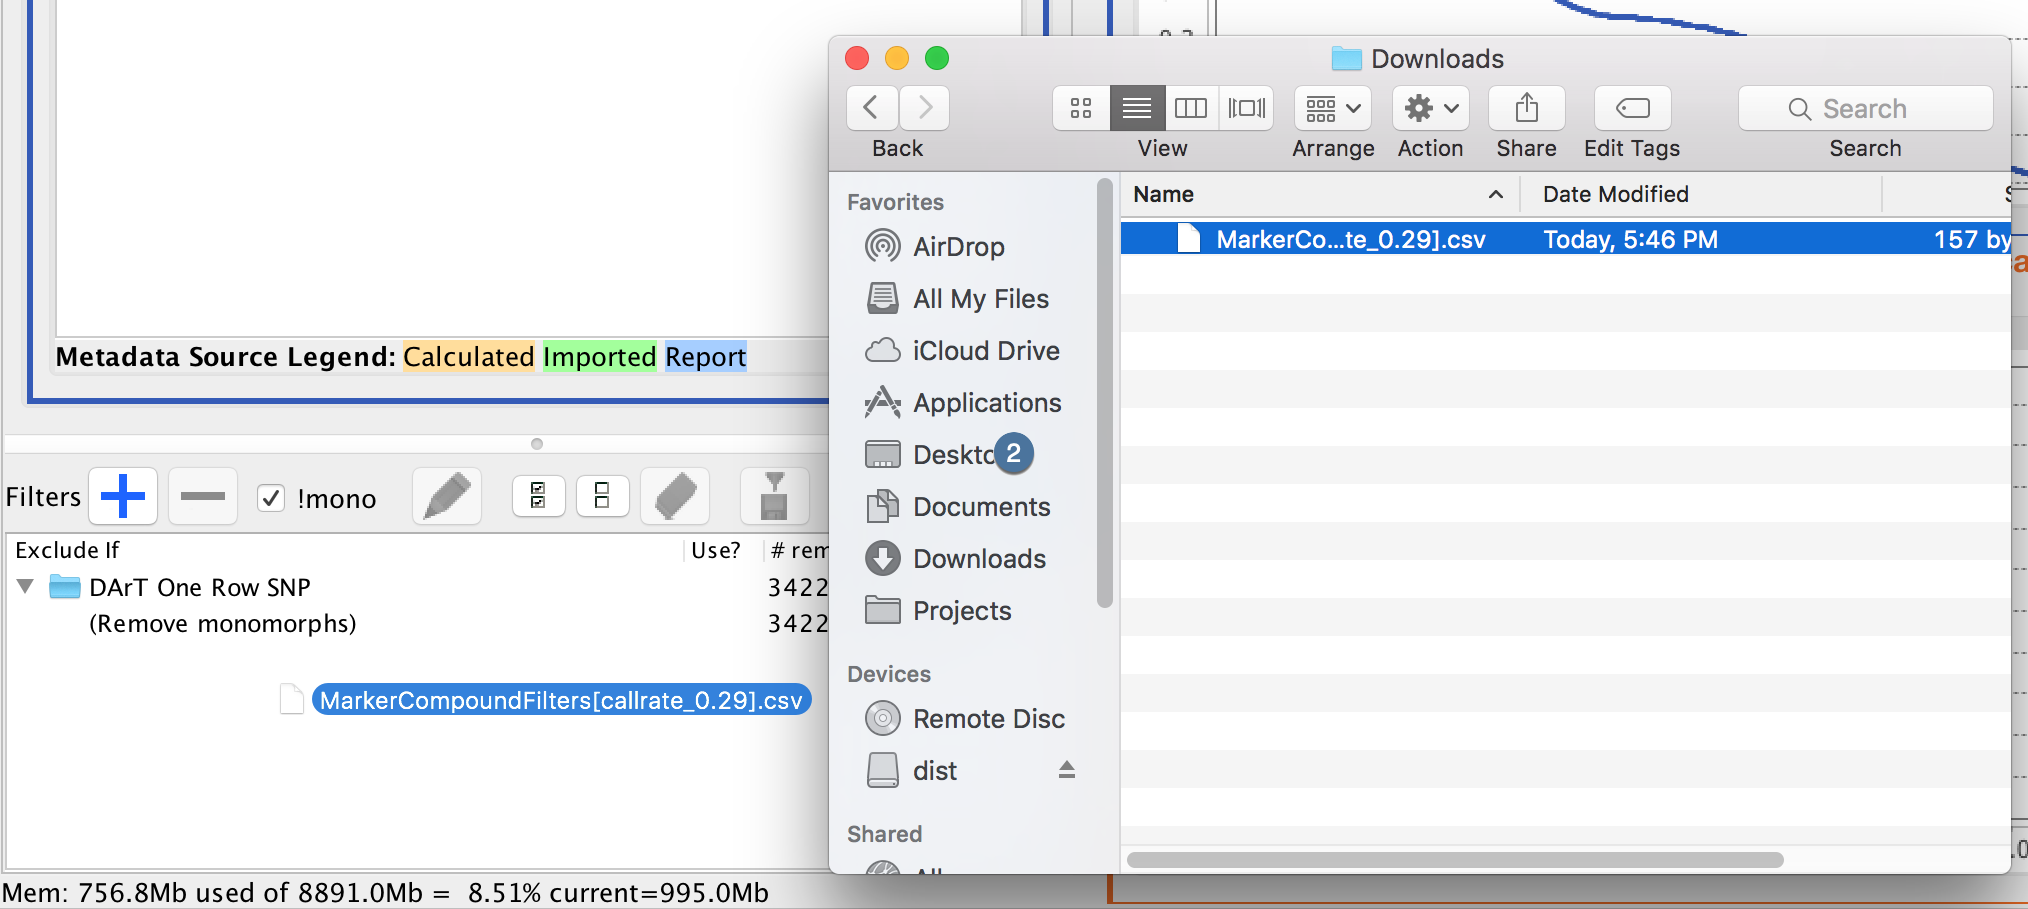Click the Finder horizontal scrollbar
This screenshot has width=2028, height=909.
tap(1455, 860)
